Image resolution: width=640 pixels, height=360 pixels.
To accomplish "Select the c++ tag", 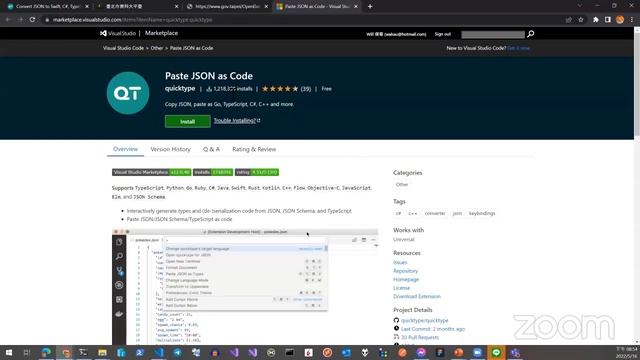I will [x=413, y=213].
